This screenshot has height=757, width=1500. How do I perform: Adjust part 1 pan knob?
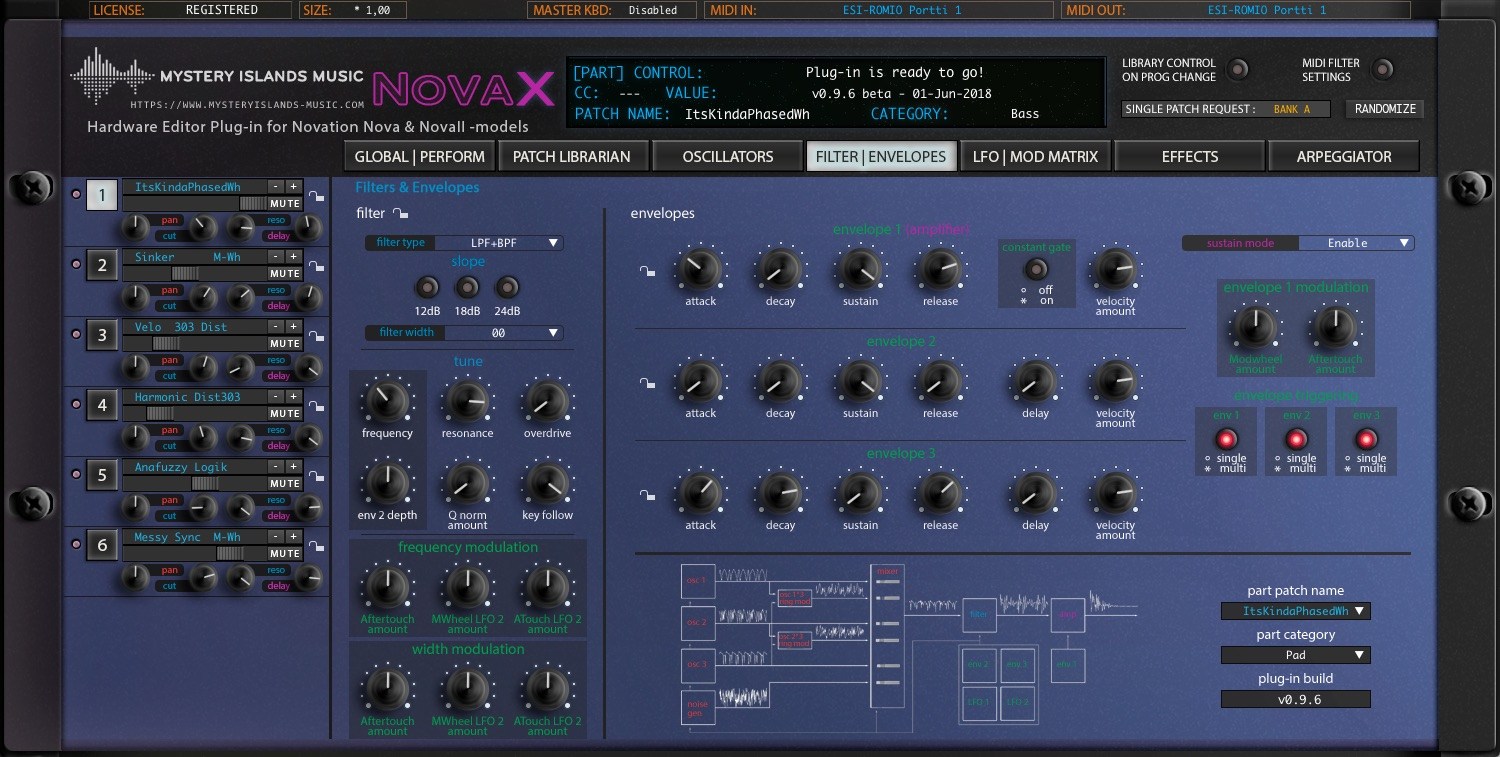[137, 227]
